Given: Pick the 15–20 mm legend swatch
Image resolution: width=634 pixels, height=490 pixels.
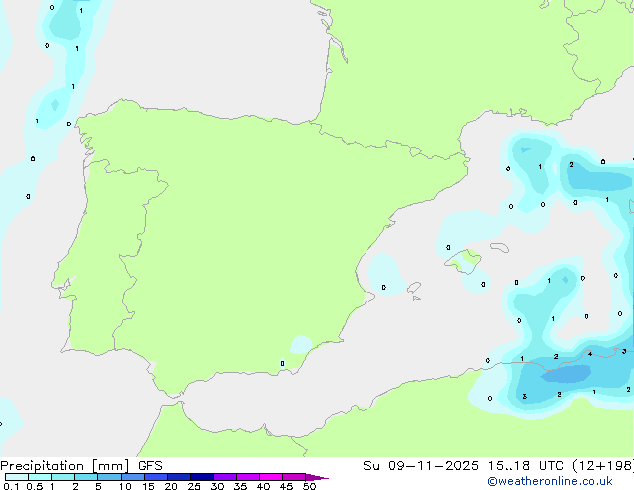Looking at the screenshot, I should (155, 477).
